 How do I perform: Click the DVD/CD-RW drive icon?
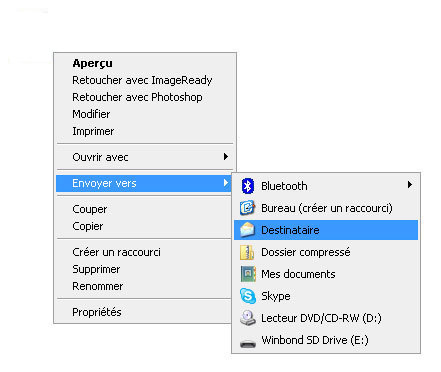[248, 318]
